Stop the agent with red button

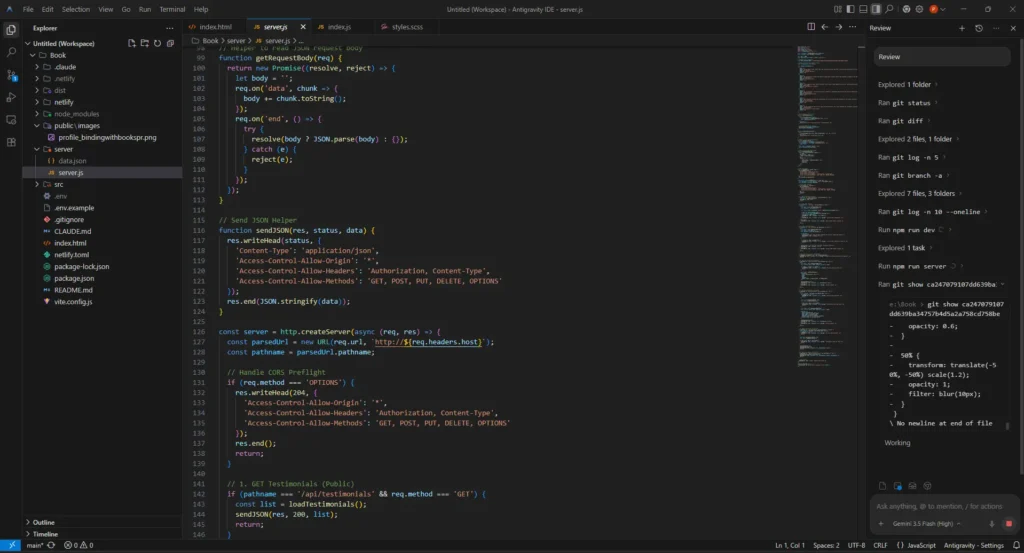click(x=1009, y=524)
